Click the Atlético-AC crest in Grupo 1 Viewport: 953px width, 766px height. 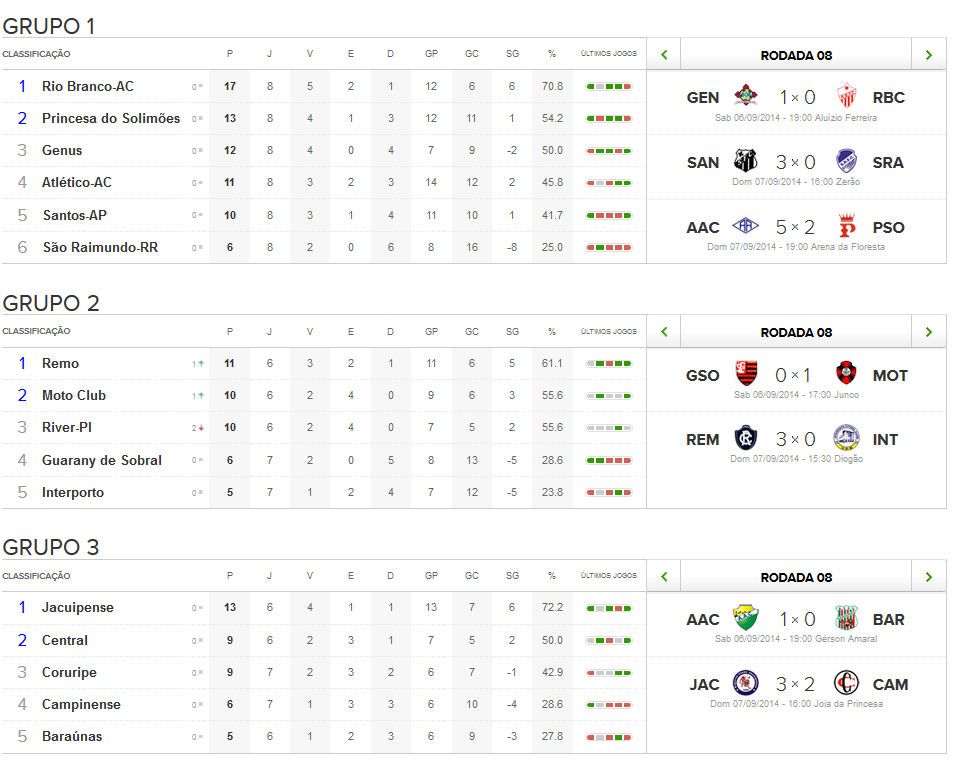pyautogui.click(x=747, y=227)
